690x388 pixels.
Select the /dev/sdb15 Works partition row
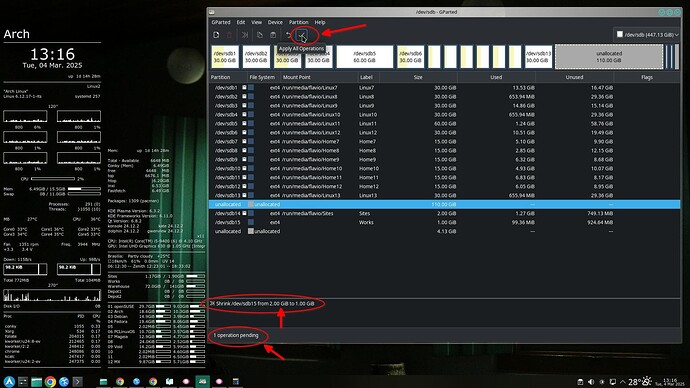coord(444,222)
